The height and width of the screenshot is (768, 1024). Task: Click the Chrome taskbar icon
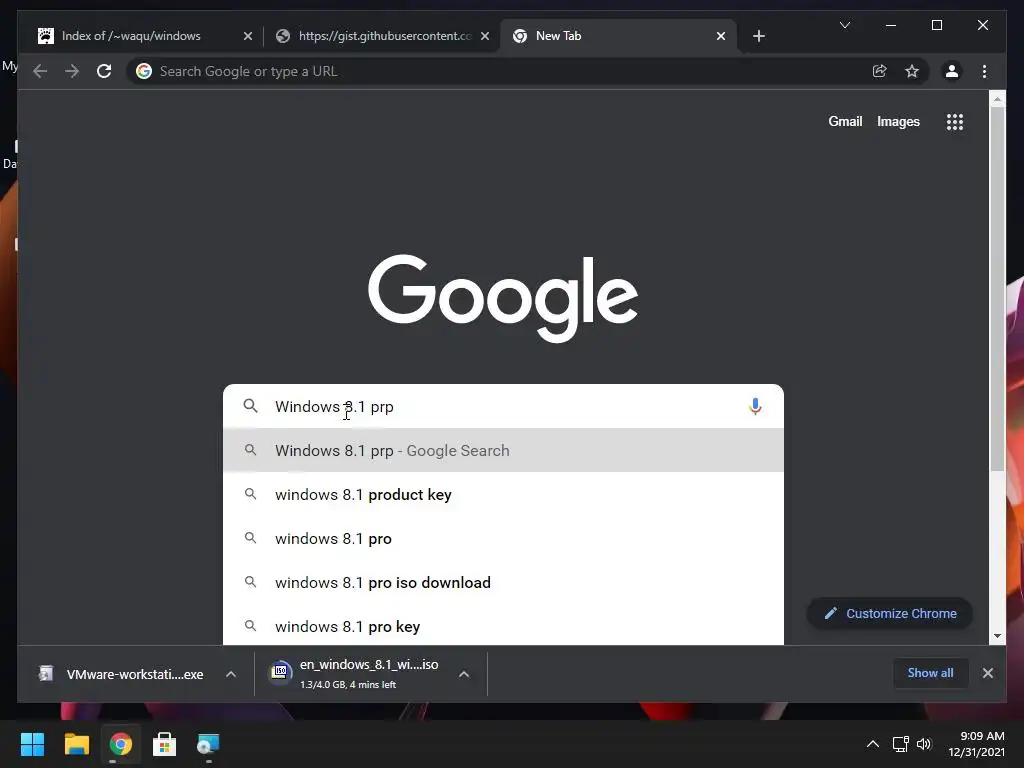click(120, 744)
